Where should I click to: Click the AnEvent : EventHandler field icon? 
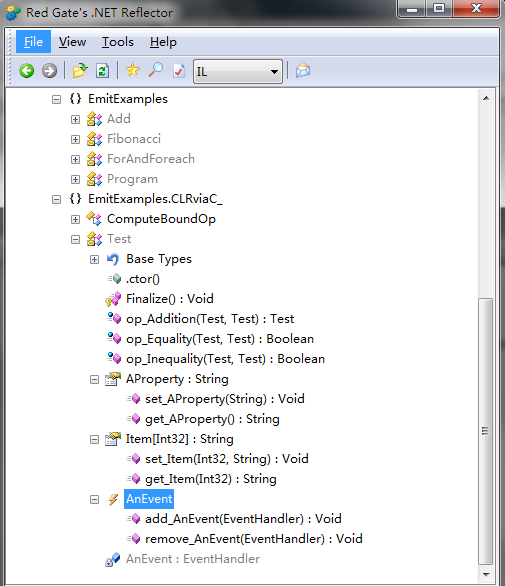[x=113, y=559]
